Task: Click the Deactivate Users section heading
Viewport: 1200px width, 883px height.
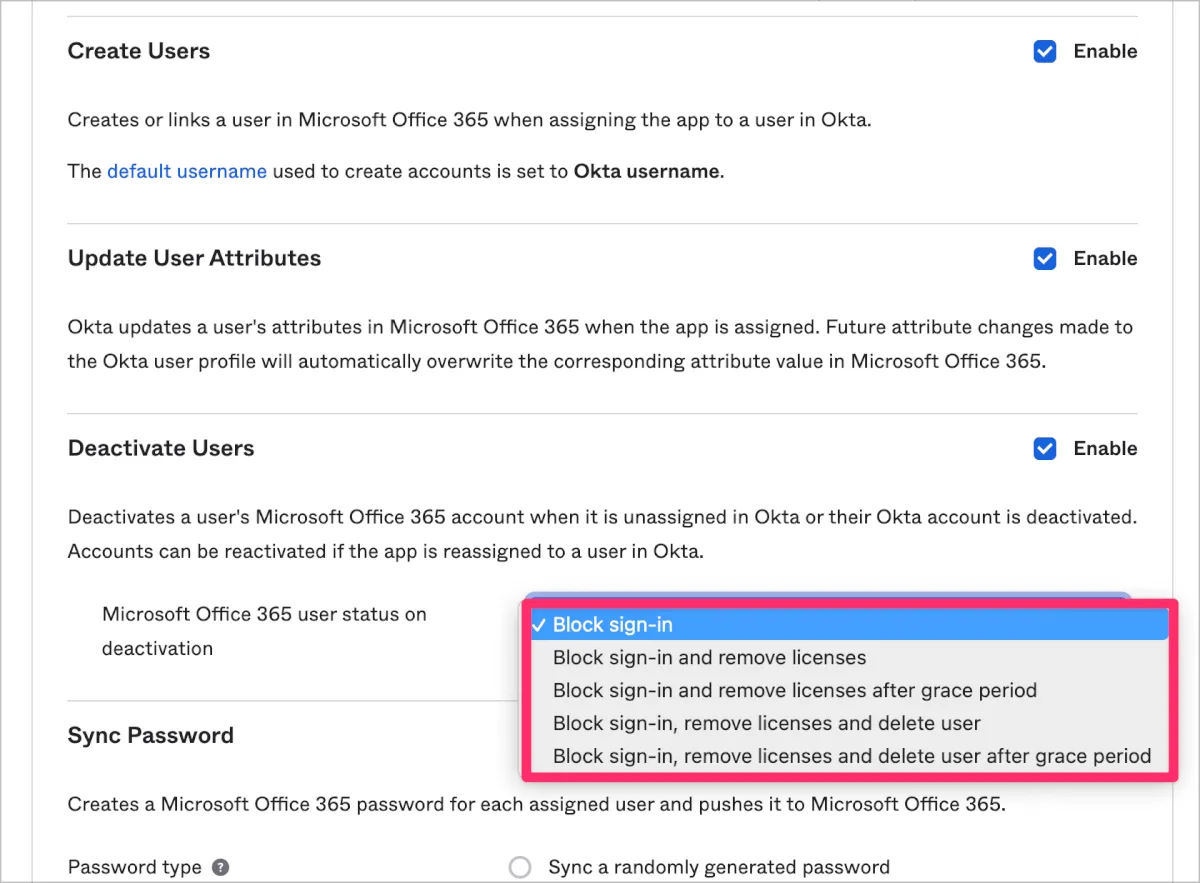Action: [161, 449]
